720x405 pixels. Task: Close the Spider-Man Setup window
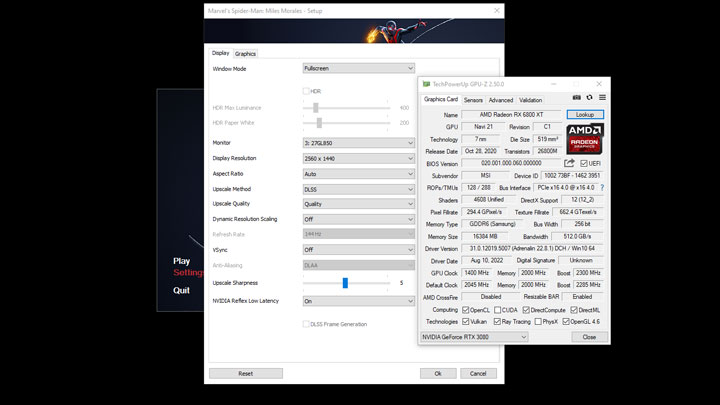coord(497,11)
